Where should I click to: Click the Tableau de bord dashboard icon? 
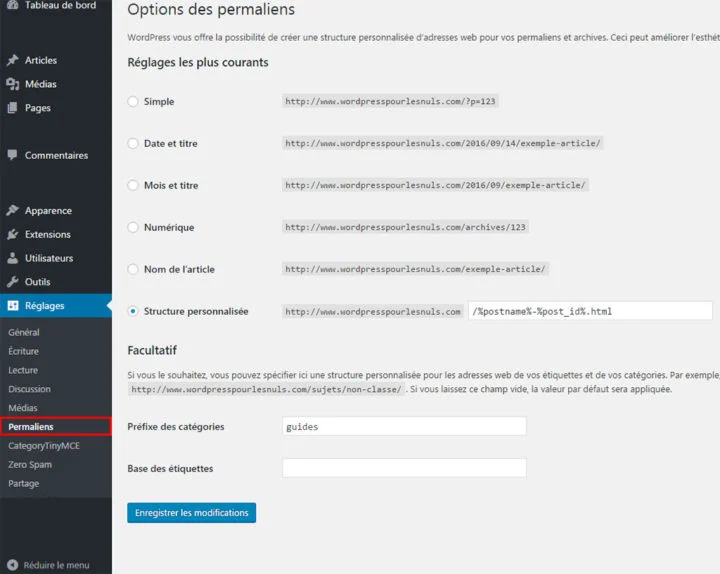tap(12, 5)
